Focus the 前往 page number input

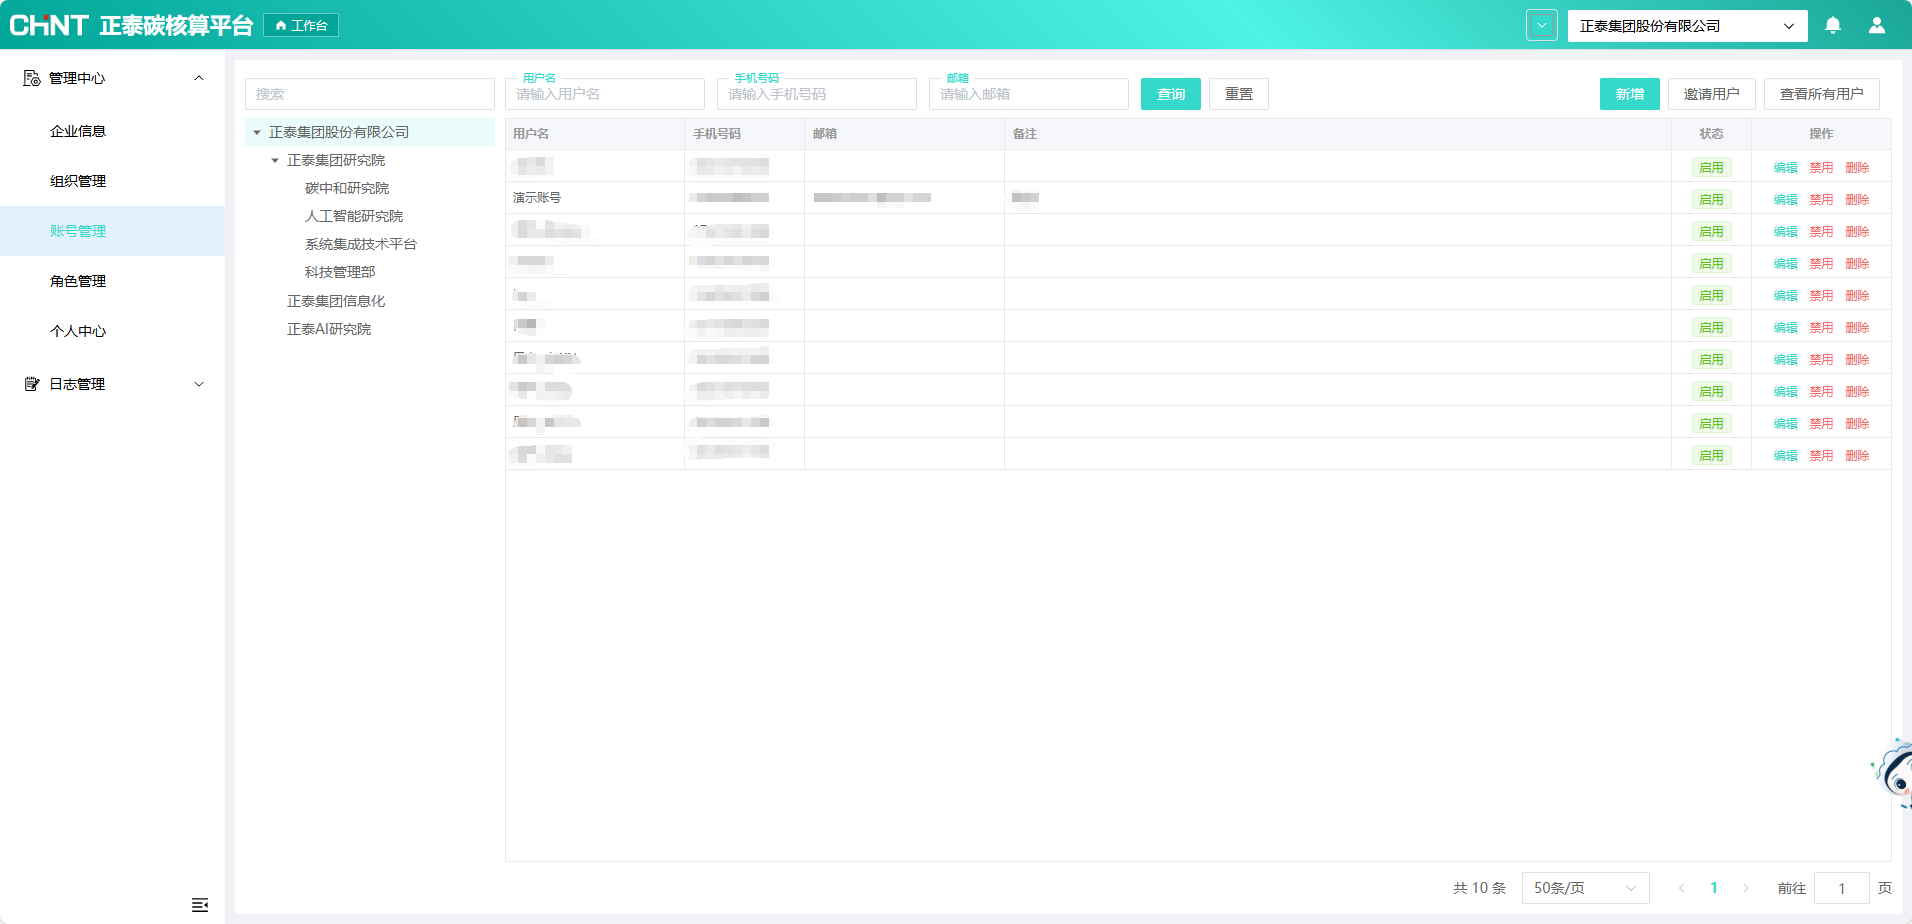(1842, 888)
